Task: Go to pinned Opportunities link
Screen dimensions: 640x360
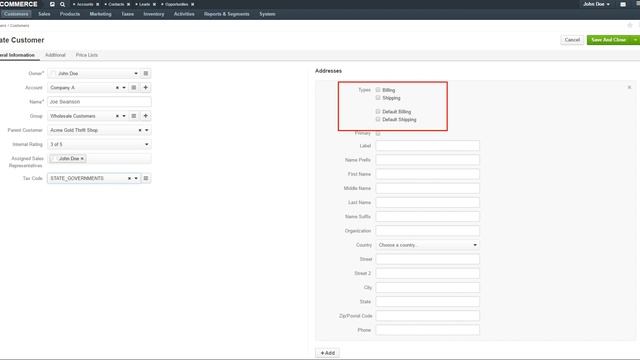Action: pyautogui.click(x=176, y=4)
